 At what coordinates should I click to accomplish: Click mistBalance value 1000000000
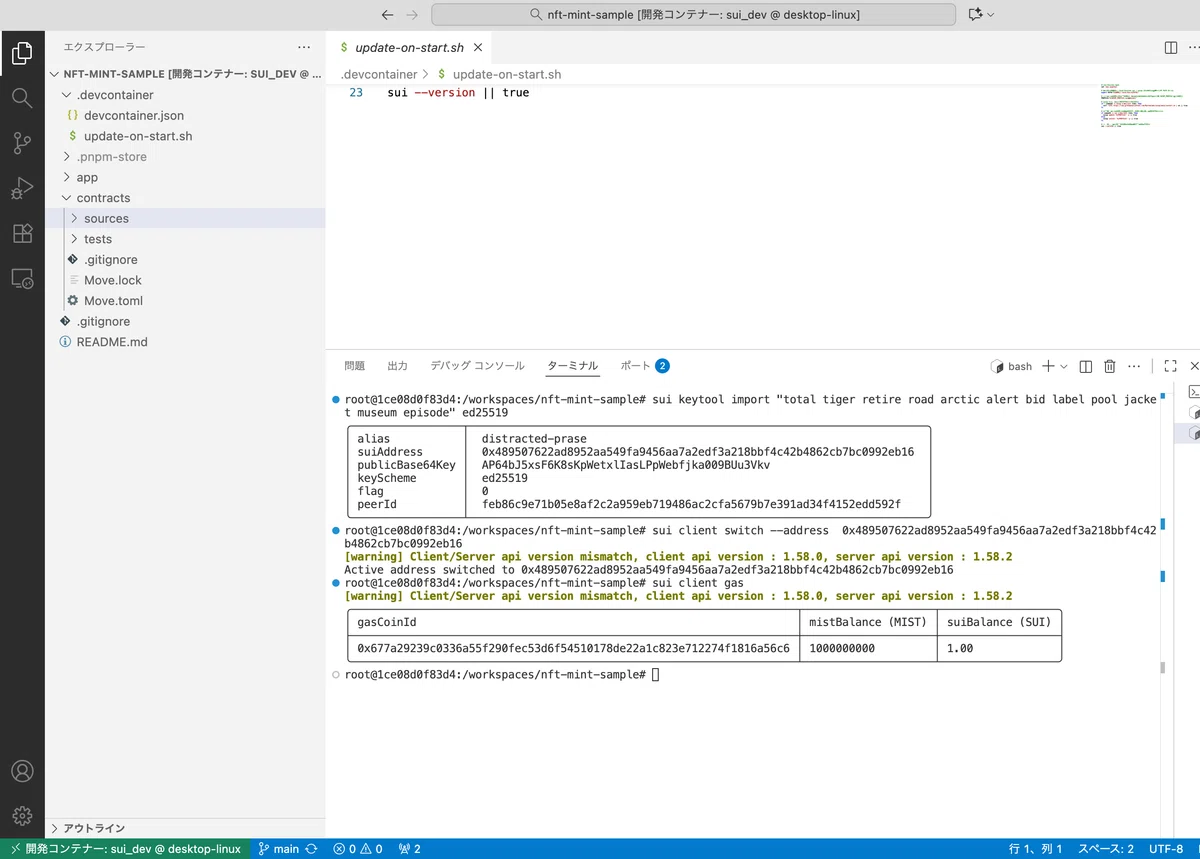842,649
